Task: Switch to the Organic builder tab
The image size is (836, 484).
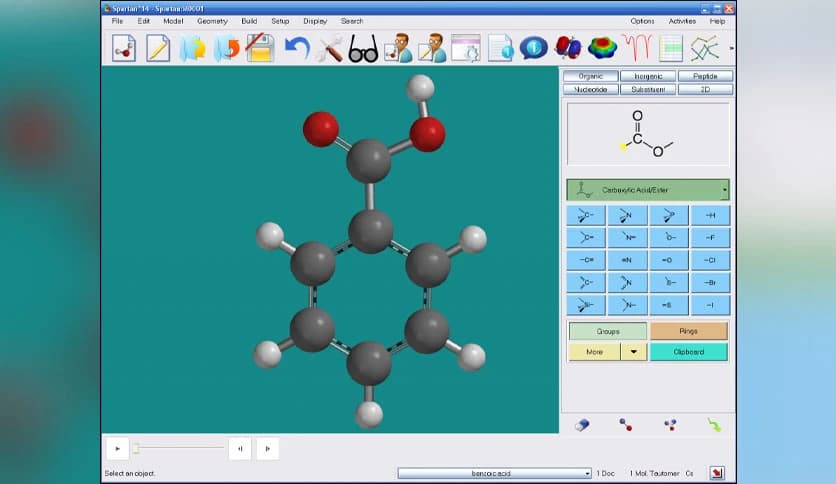Action: click(x=590, y=76)
